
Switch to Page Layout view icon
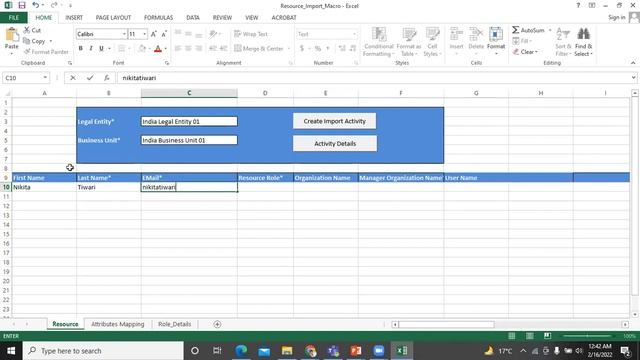pyautogui.click(x=529, y=336)
